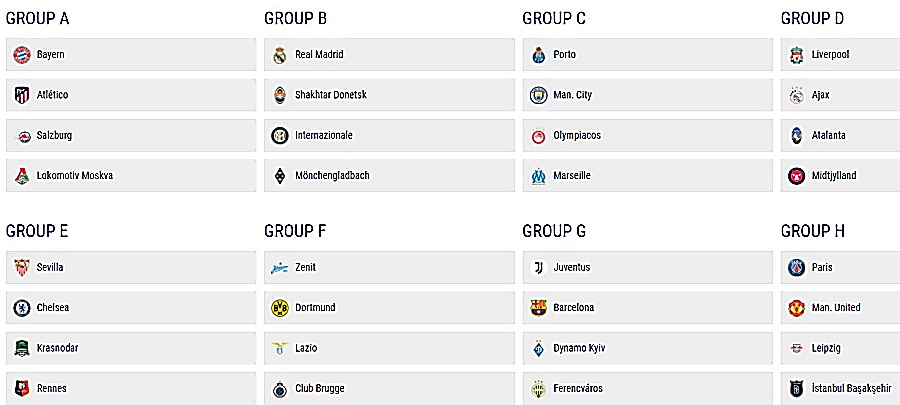Select the Manchester City badge icon
Viewport: 900px width, 405px height.
pos(538,95)
